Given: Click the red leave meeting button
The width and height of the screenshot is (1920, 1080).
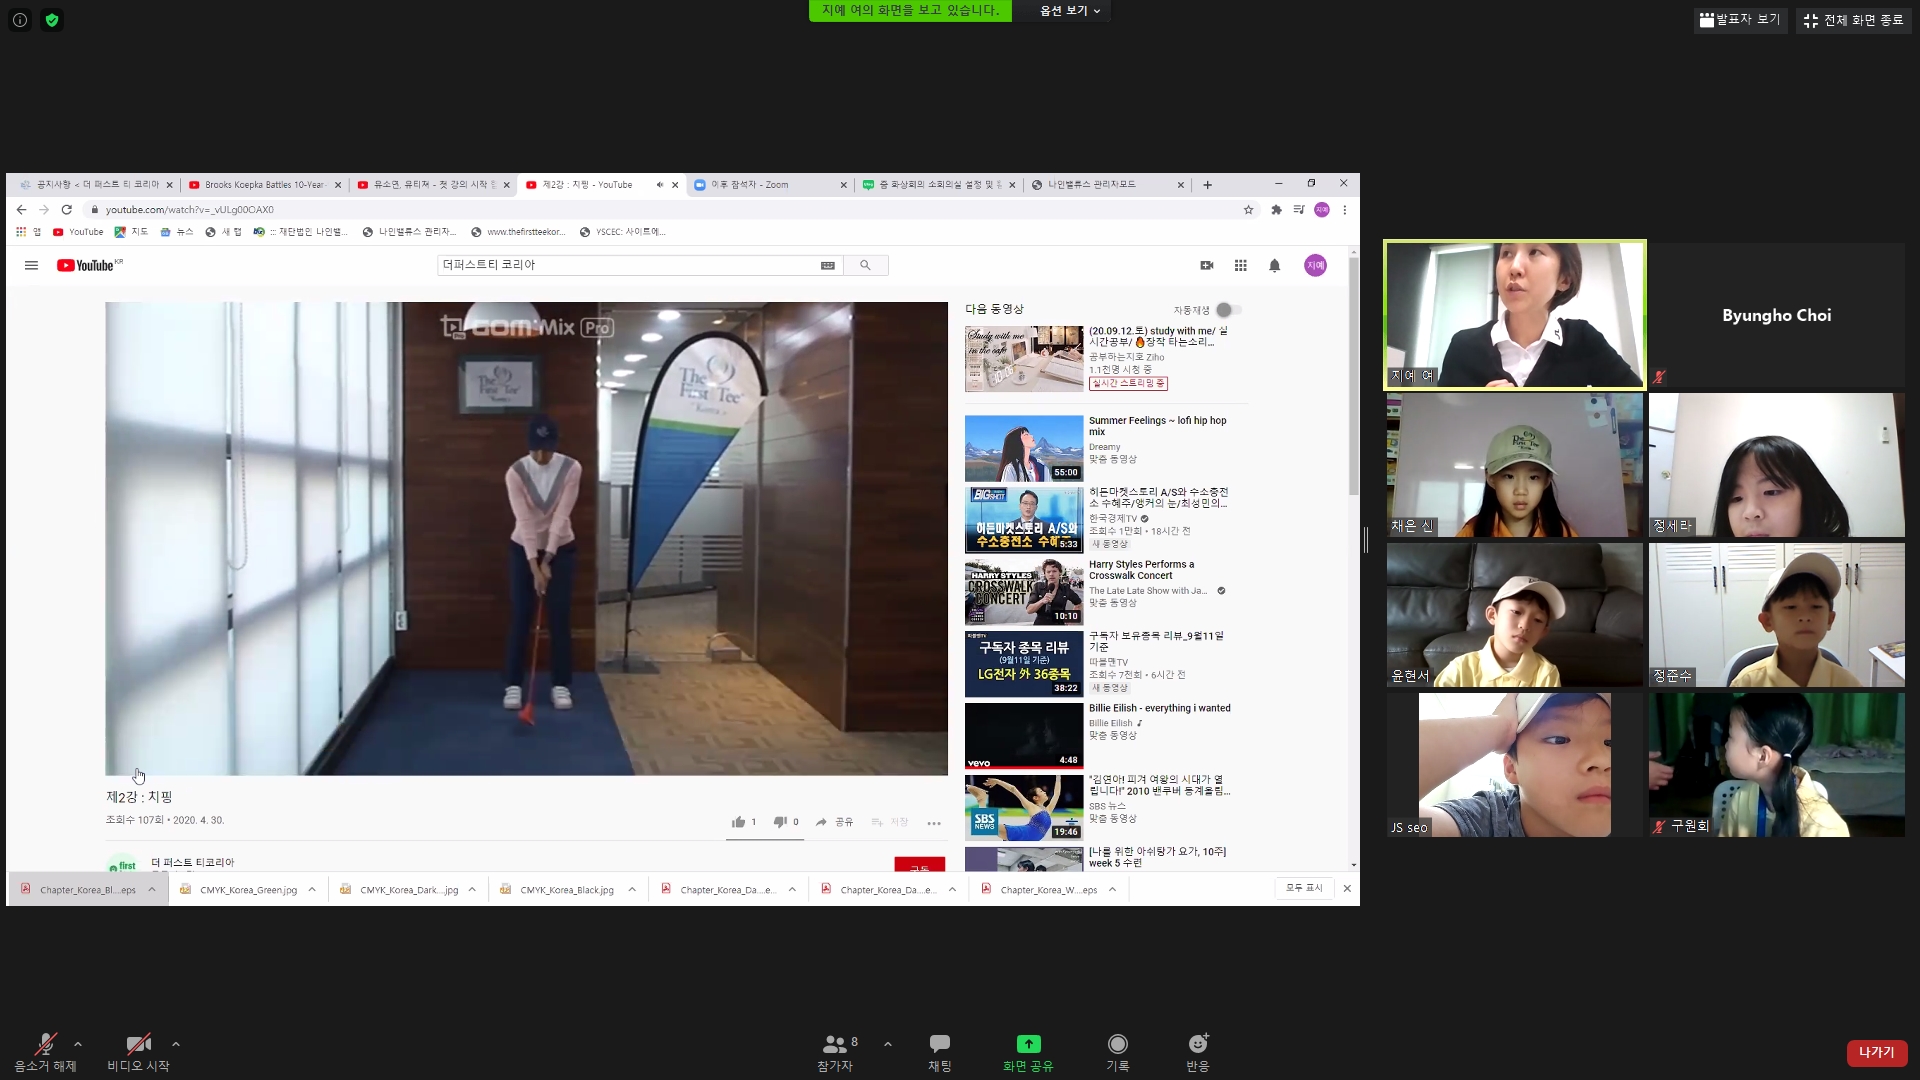Looking at the screenshot, I should [1876, 1052].
